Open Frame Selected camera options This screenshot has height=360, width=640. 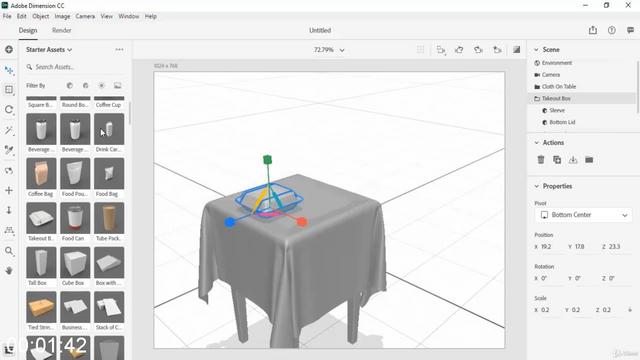440,50
